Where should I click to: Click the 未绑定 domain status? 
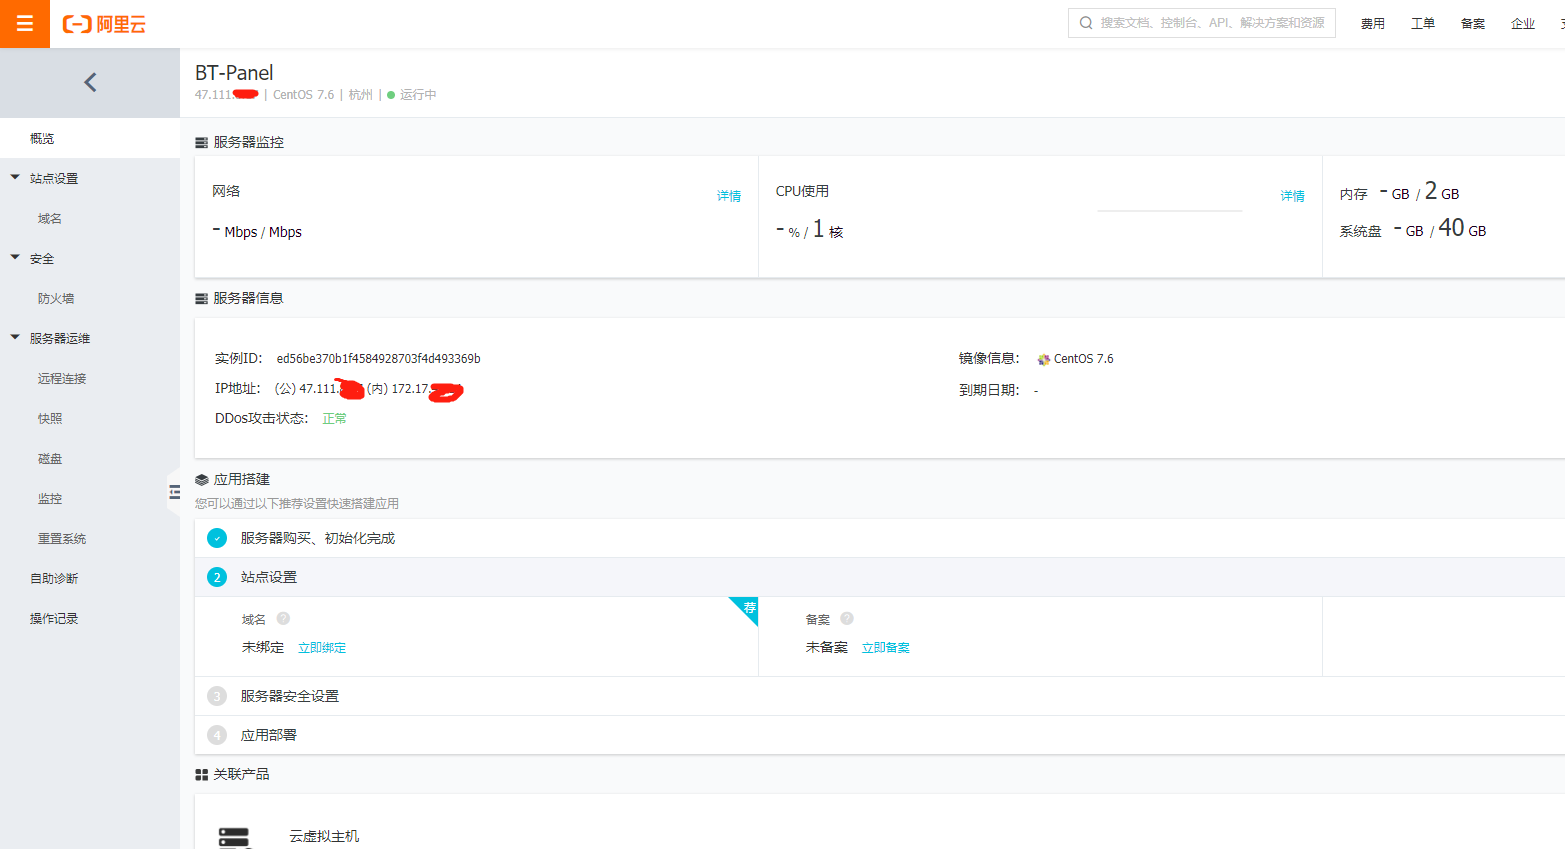263,648
